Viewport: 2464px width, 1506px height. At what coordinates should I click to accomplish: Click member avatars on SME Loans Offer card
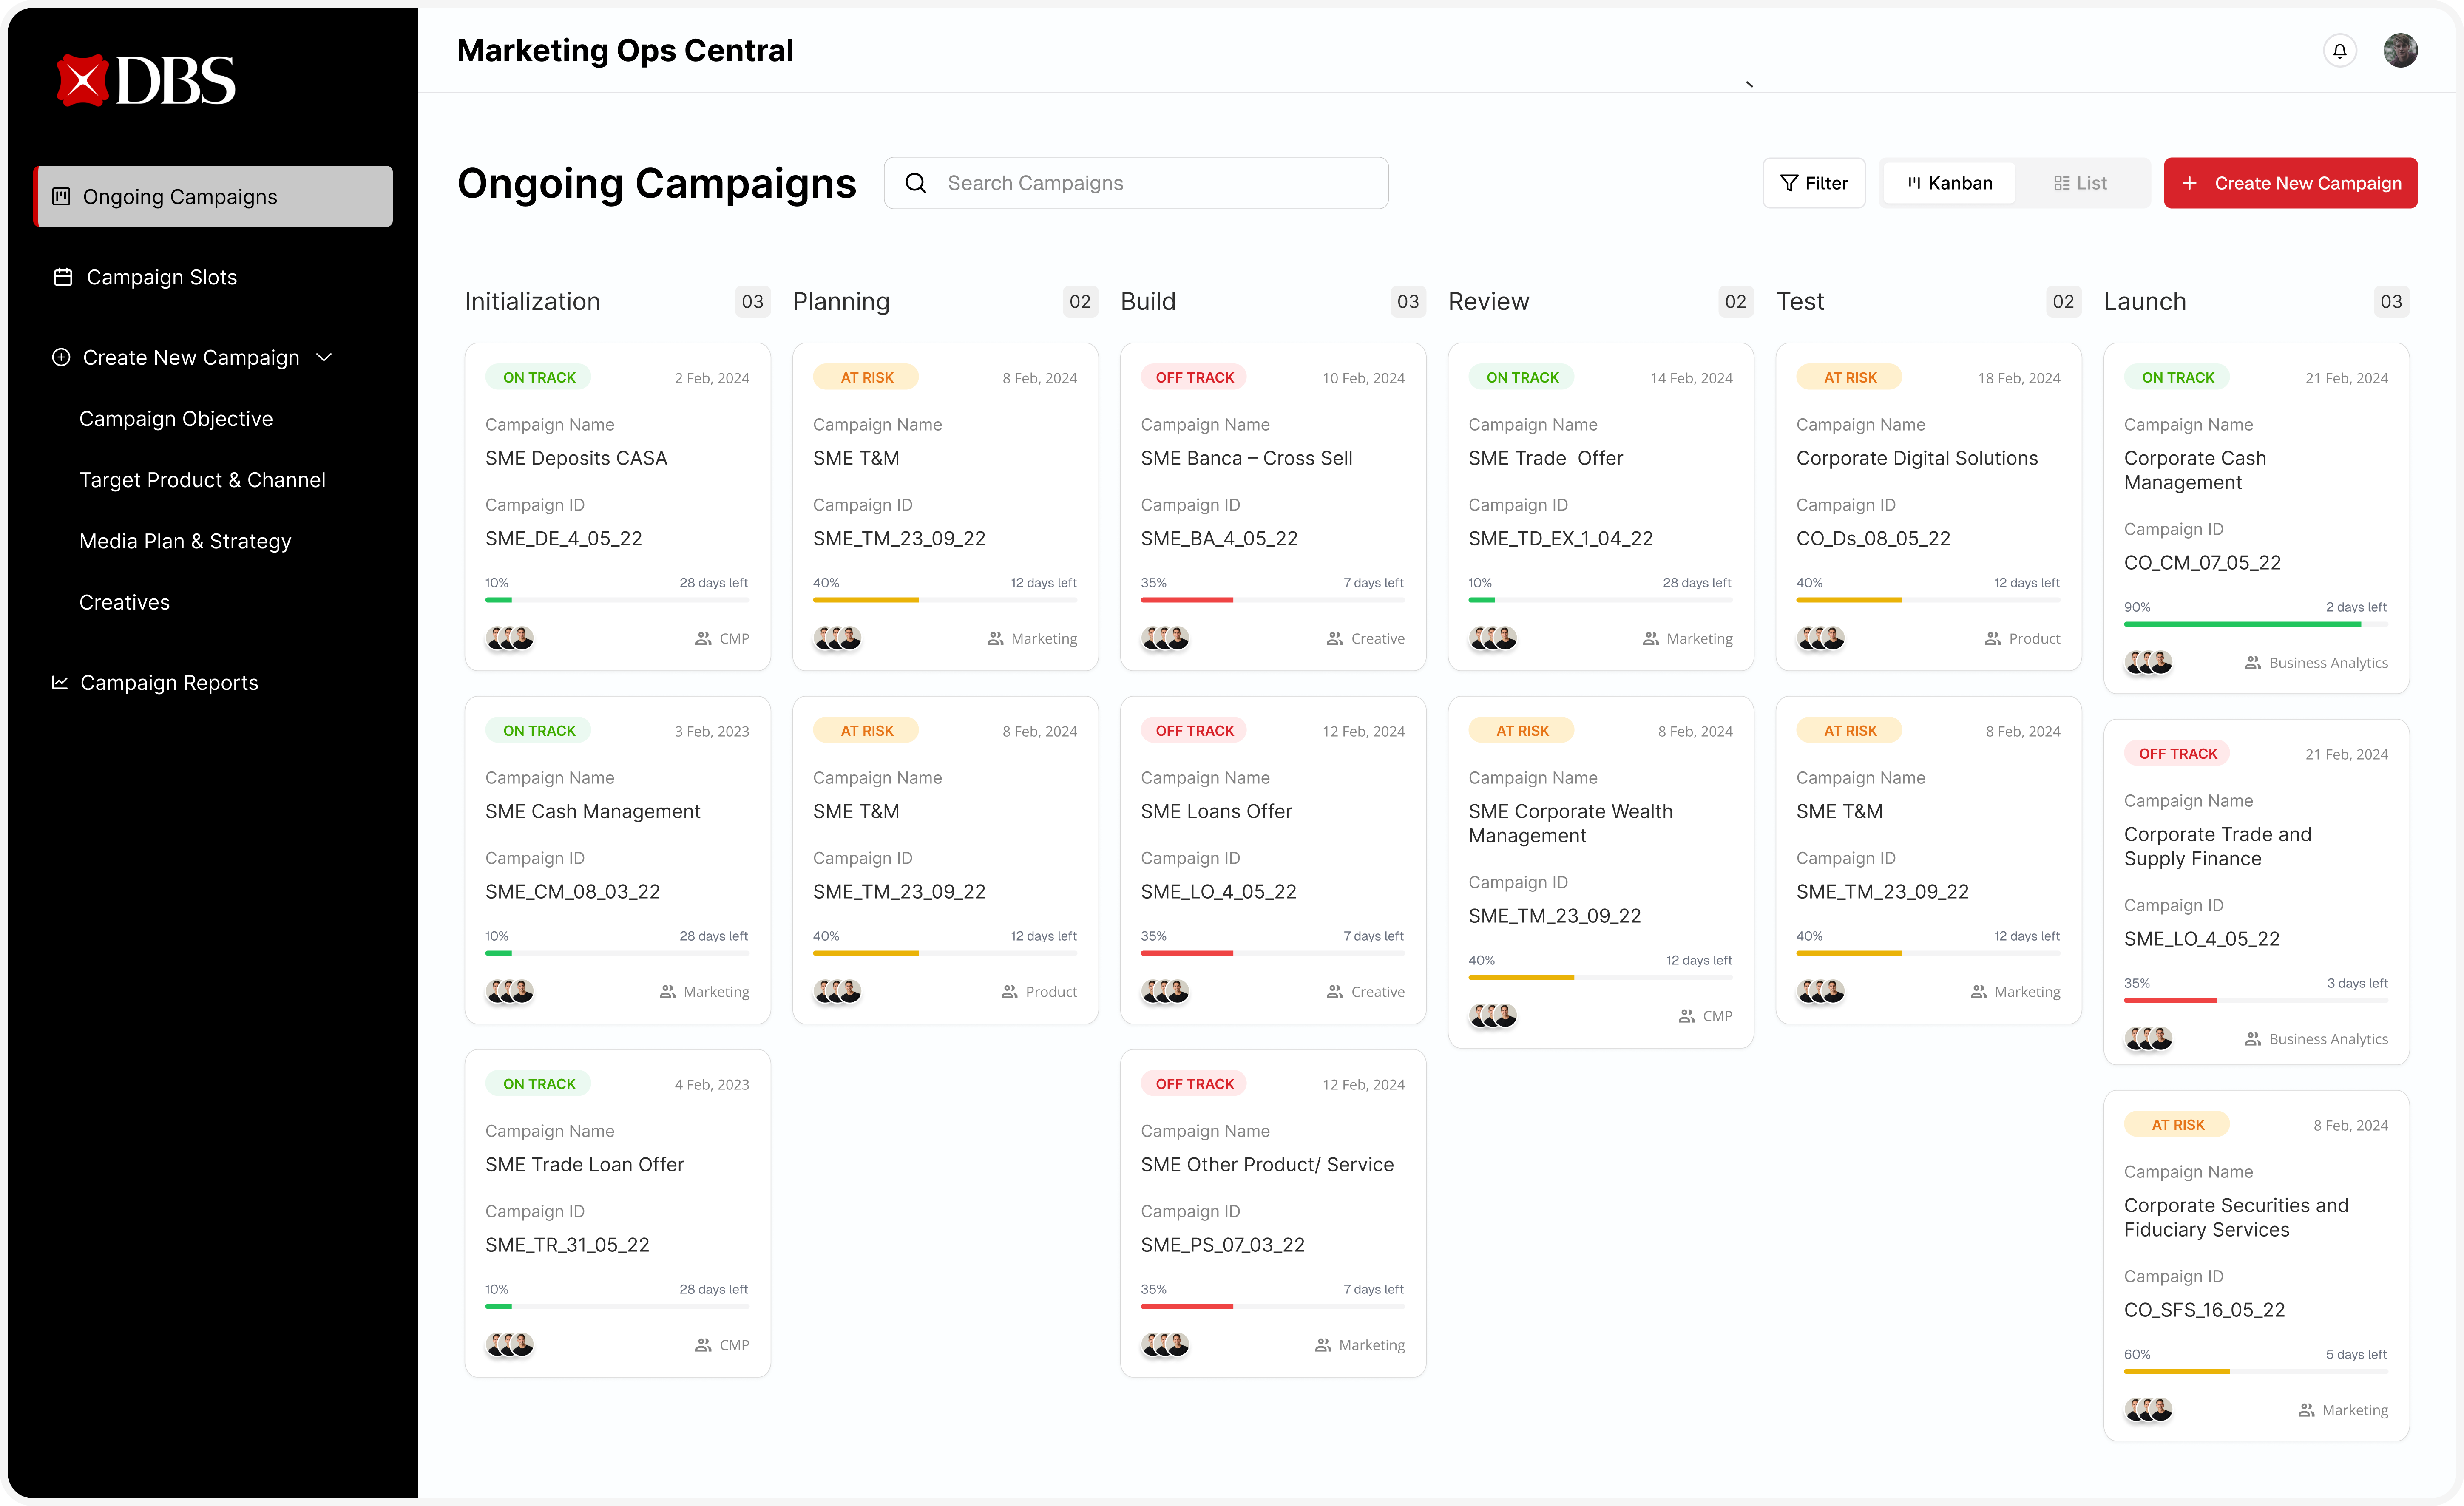(1165, 991)
